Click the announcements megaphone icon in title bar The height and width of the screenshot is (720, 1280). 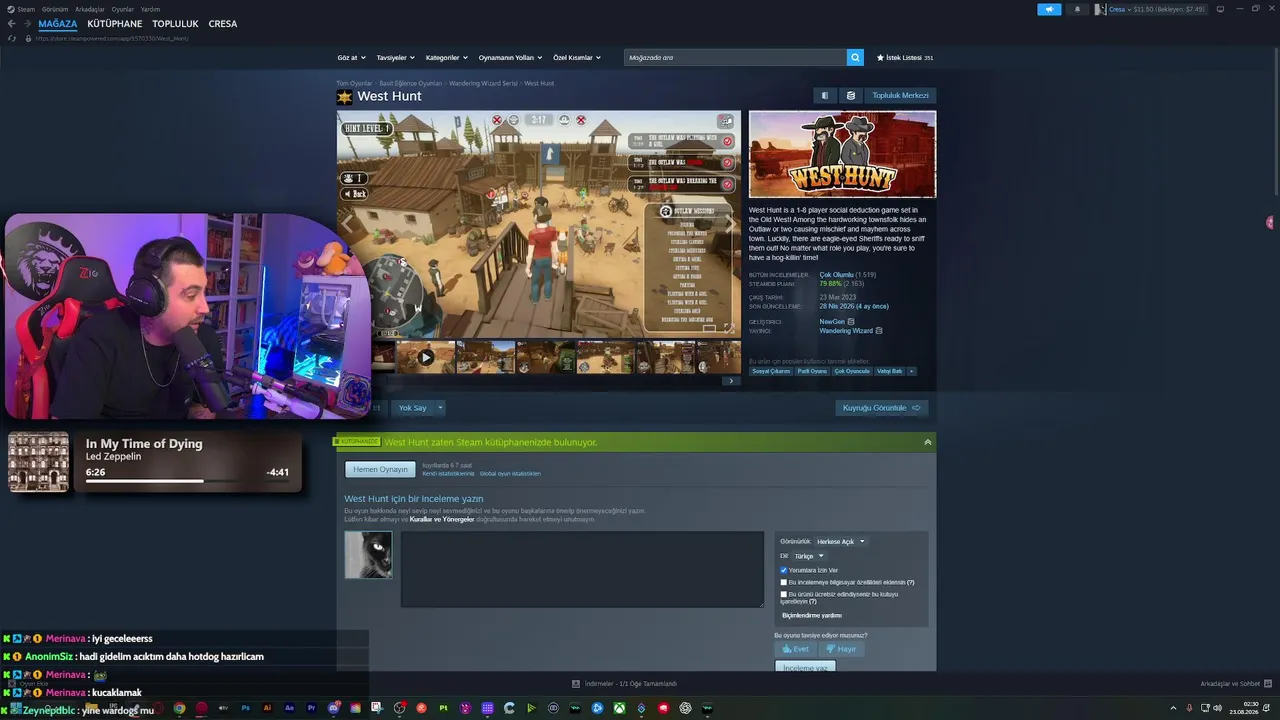coord(1049,9)
